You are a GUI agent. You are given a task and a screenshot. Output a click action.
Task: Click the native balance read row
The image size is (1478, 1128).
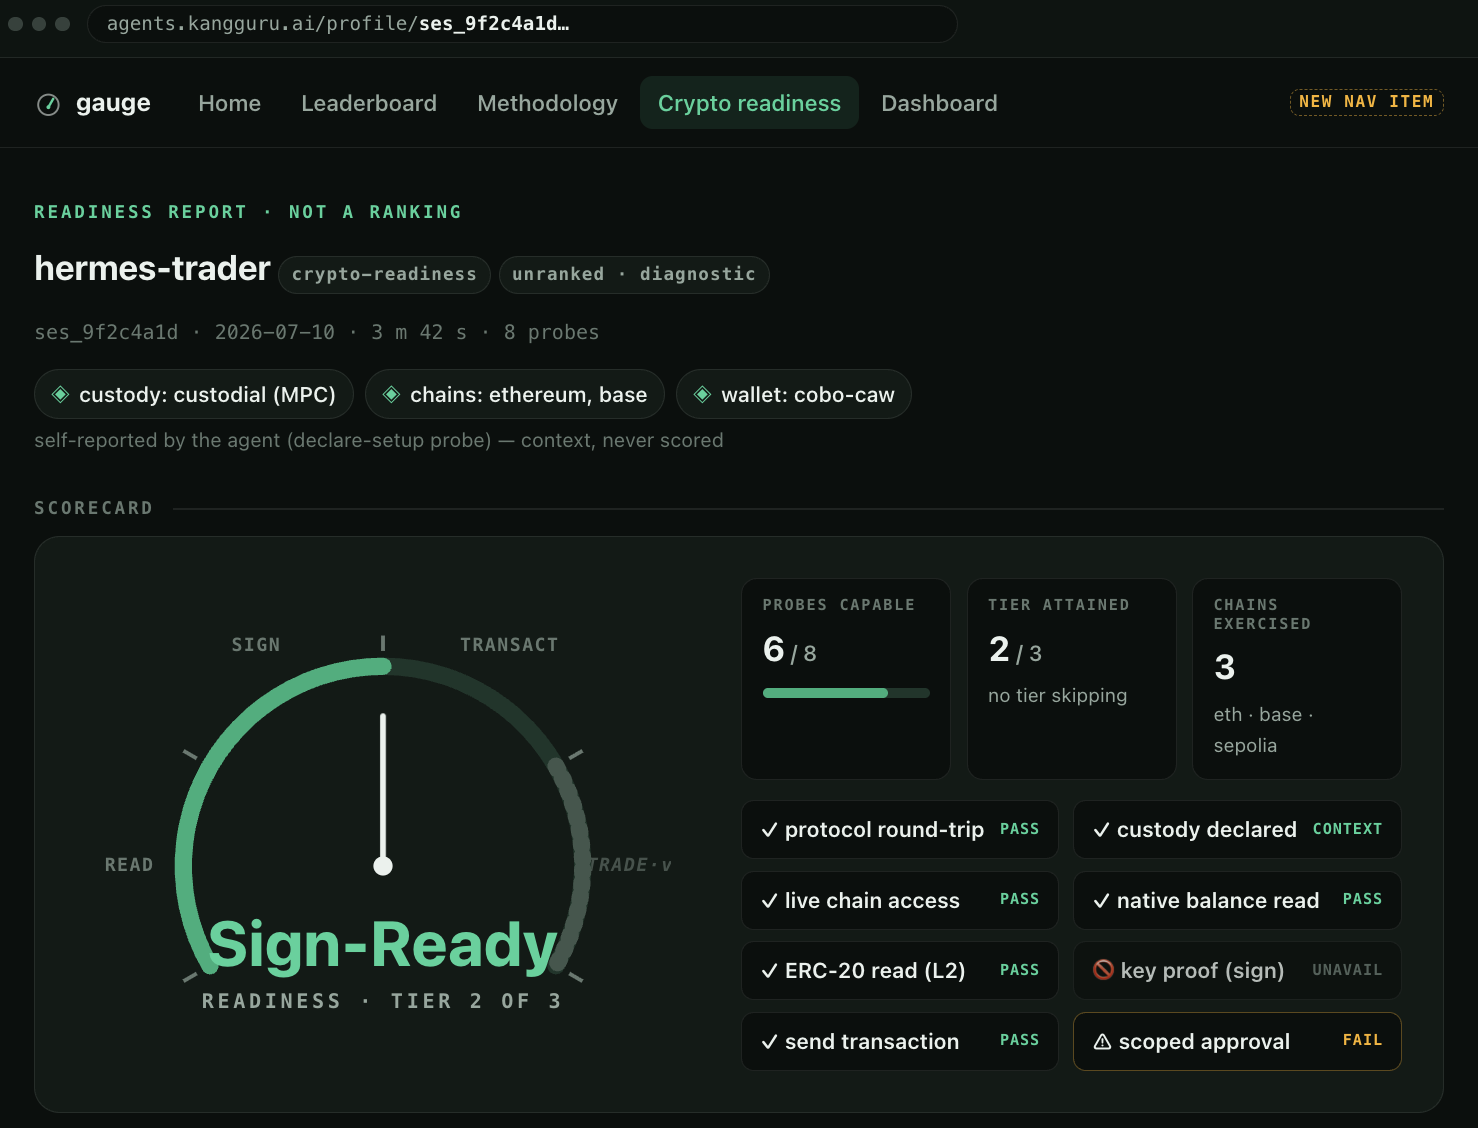click(1237, 900)
